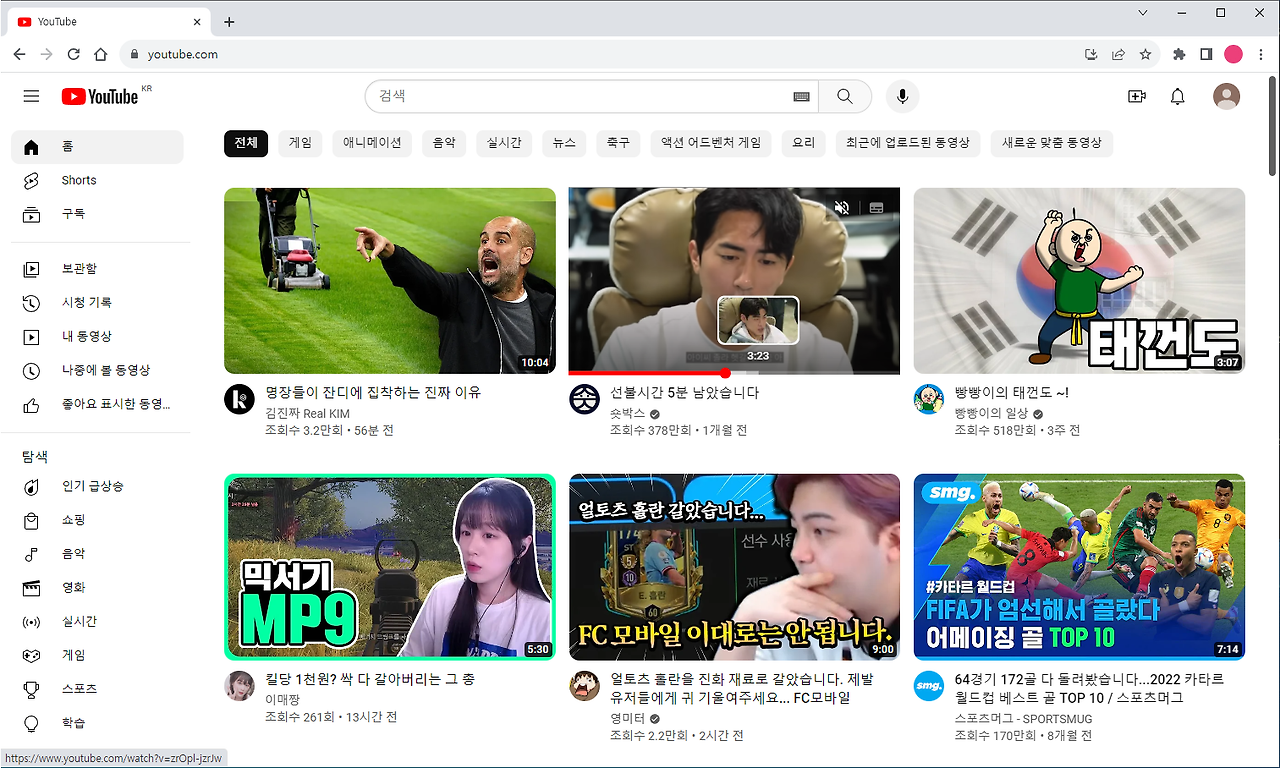This screenshot has width=1280, height=768.
Task: Open 실시간 in the sidebar explore list
Action: tap(97, 622)
